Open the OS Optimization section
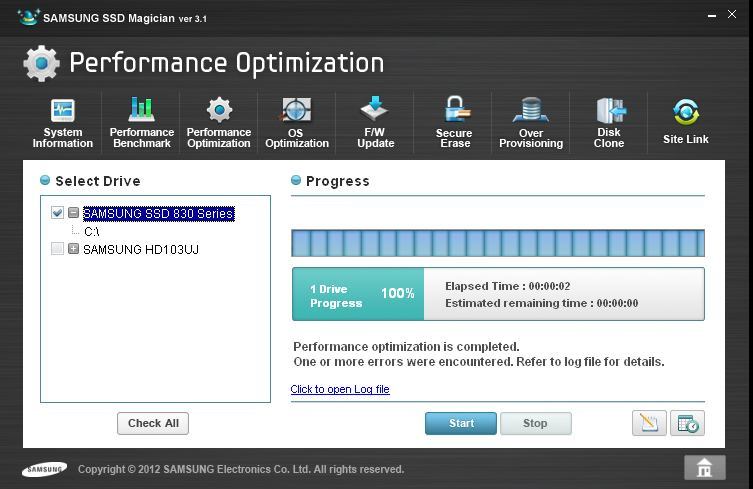This screenshot has height=489, width=753. (296, 122)
